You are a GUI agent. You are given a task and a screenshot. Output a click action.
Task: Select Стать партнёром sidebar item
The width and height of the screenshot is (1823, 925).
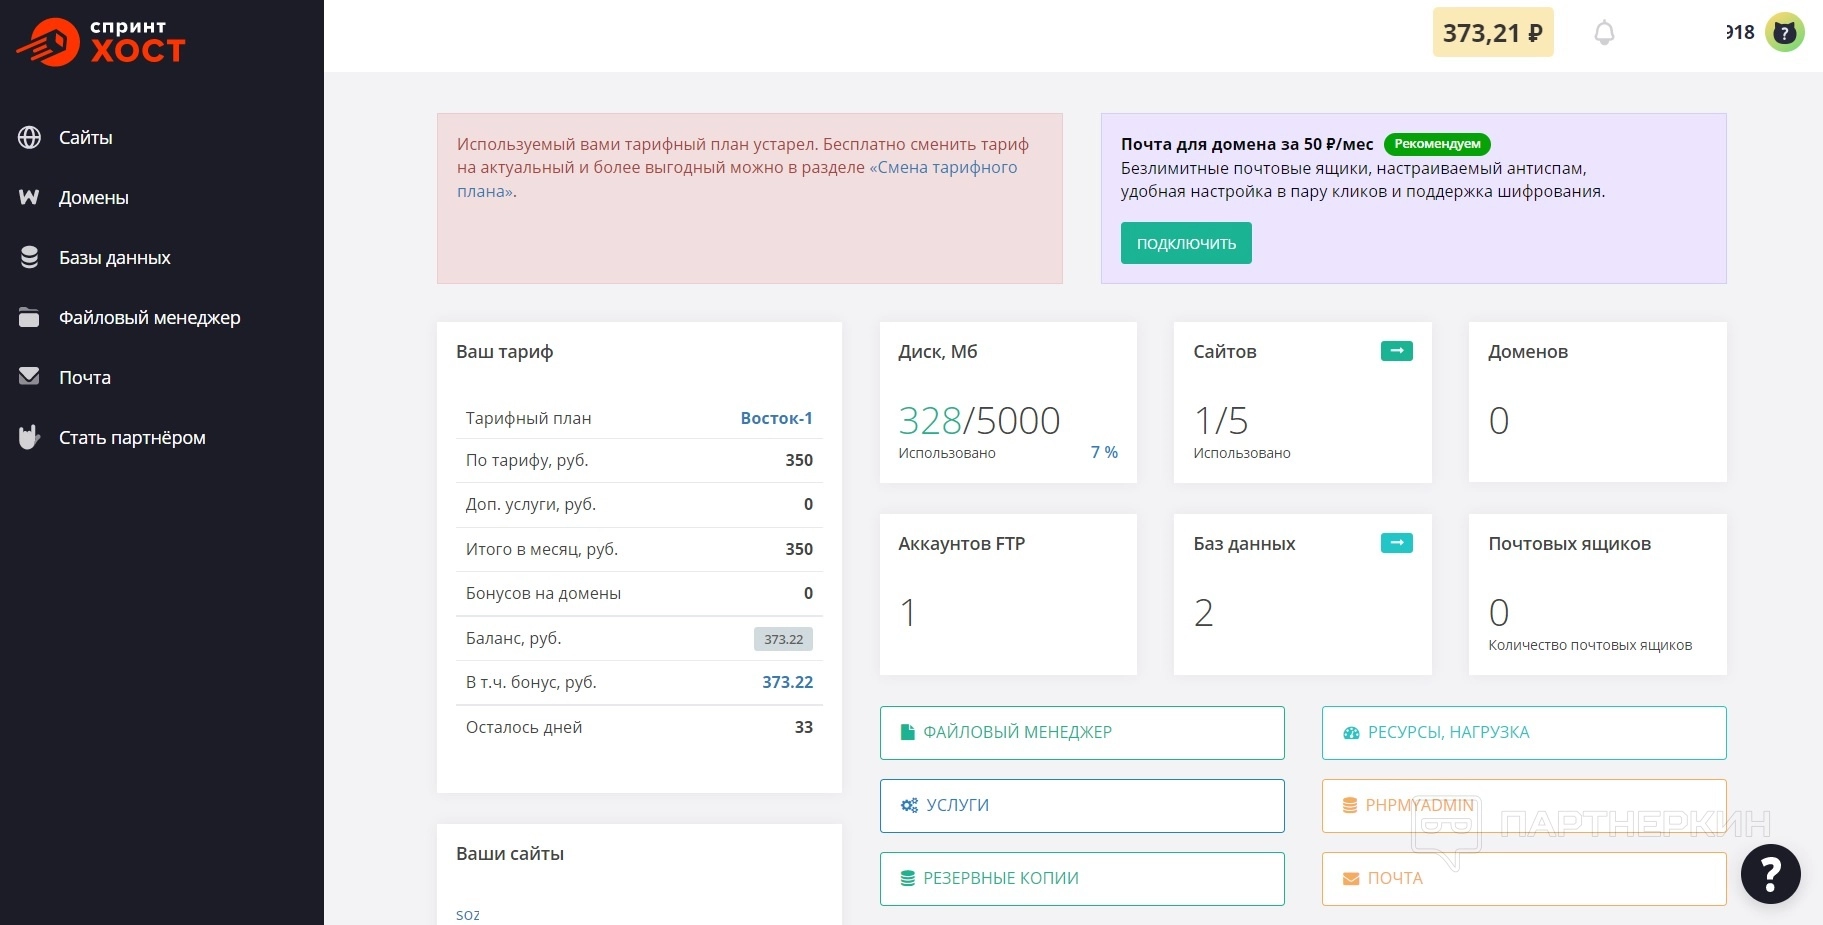132,438
